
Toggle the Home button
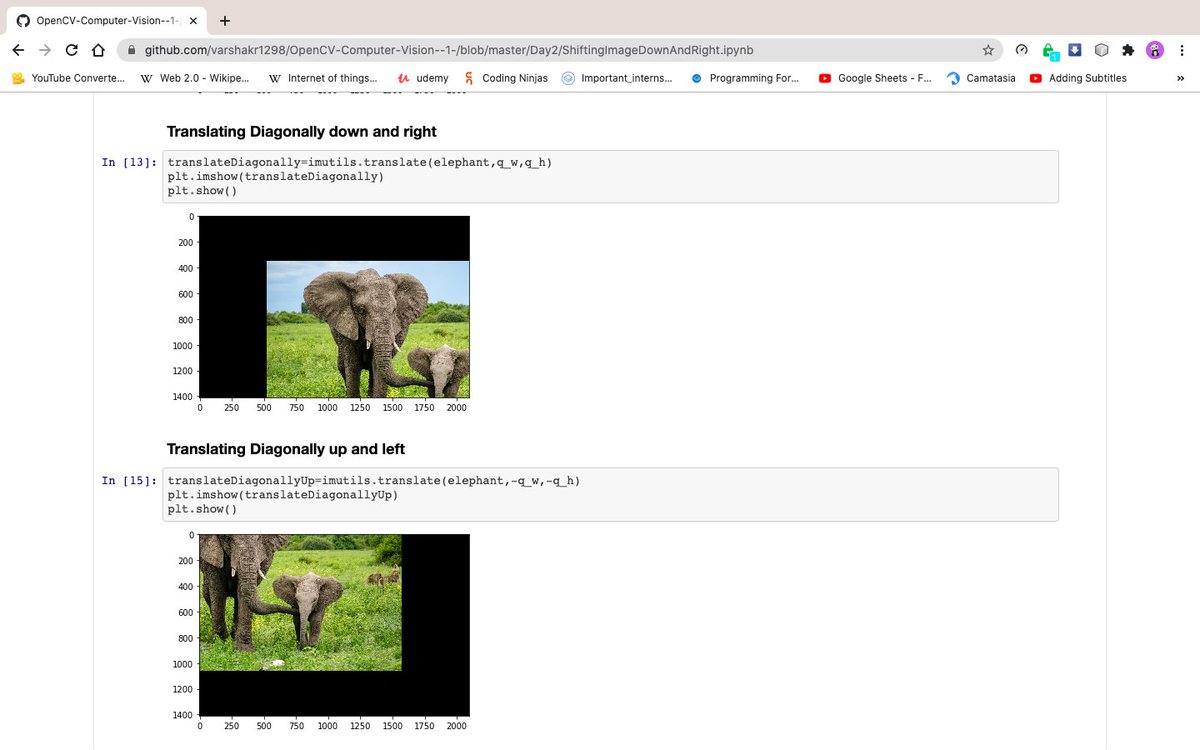[100, 48]
